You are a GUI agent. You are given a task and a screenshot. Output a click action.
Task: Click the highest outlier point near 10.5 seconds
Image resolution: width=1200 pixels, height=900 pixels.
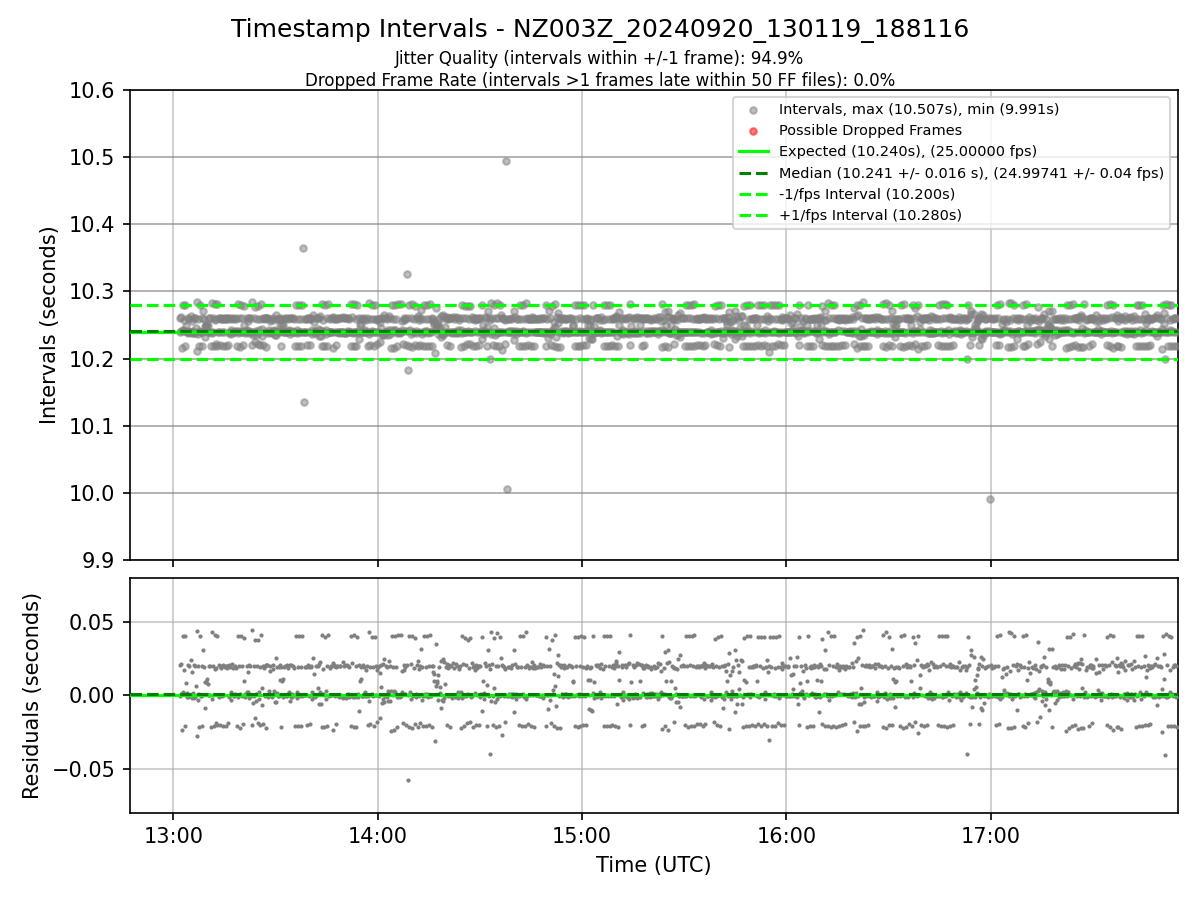point(506,161)
